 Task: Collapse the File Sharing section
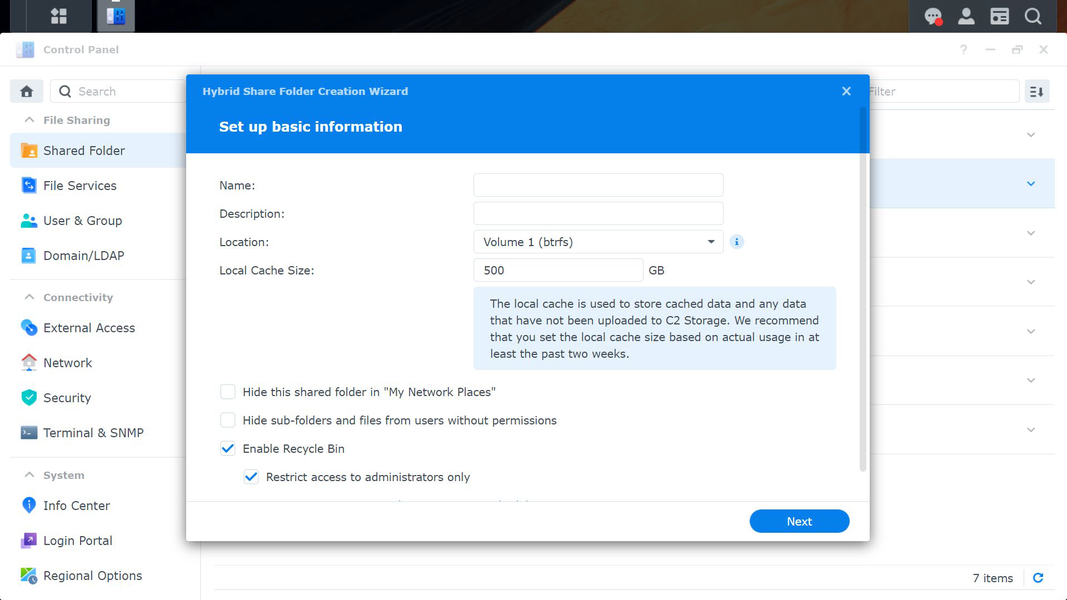click(x=29, y=120)
